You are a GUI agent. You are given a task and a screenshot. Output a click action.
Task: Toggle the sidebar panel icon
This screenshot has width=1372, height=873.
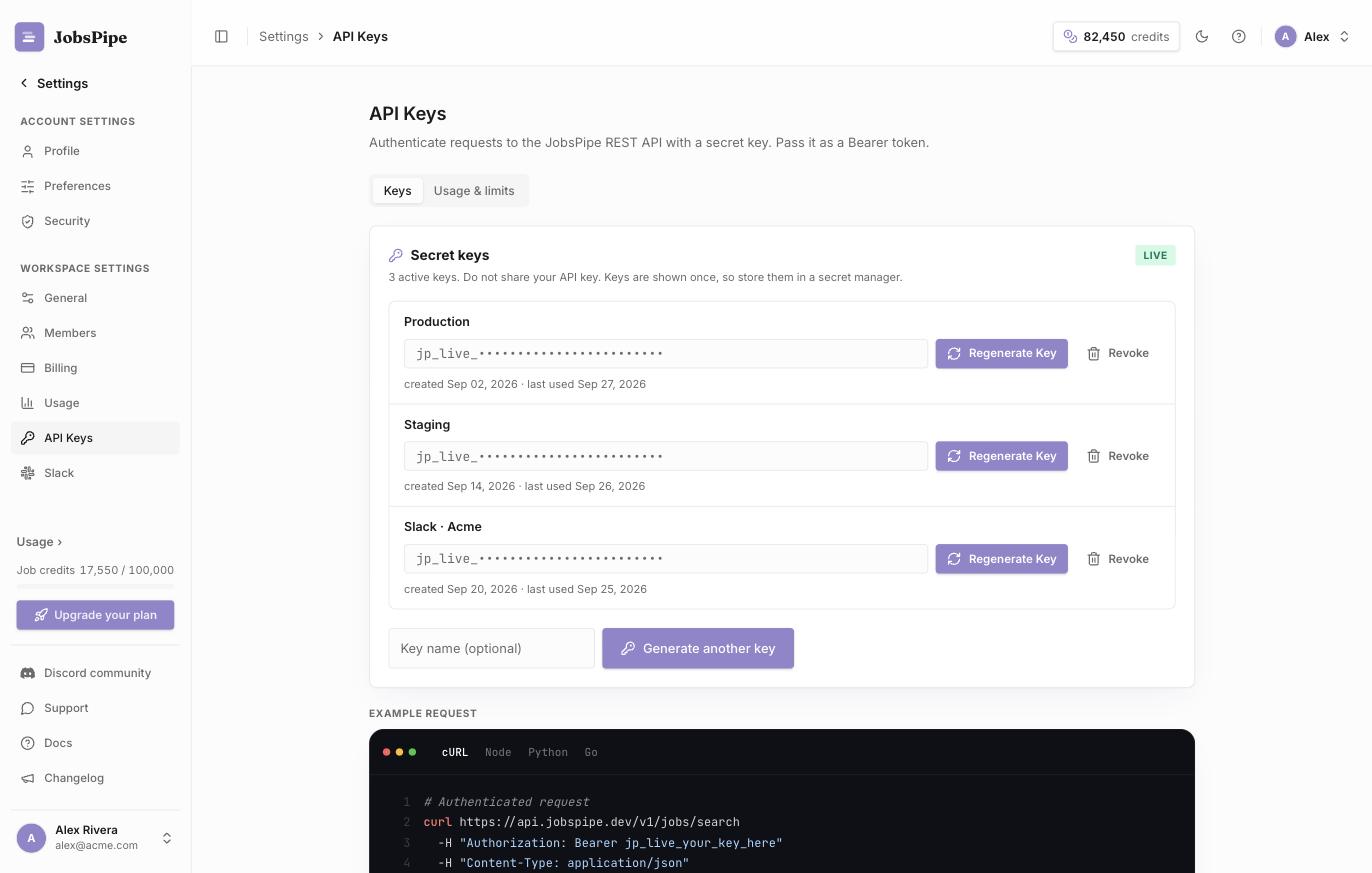(221, 36)
